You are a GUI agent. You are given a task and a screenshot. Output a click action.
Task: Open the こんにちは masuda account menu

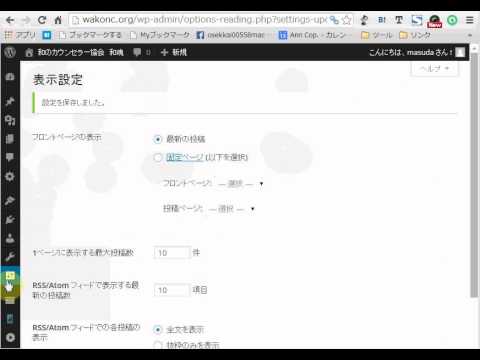tap(417, 52)
